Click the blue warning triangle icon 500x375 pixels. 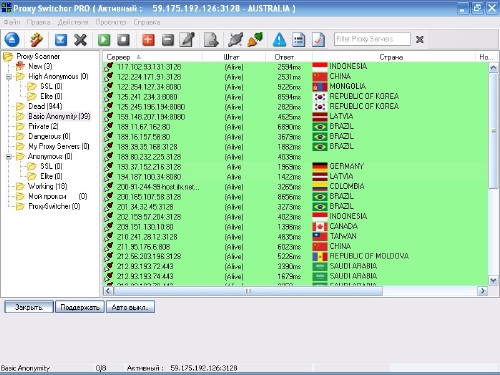click(279, 40)
